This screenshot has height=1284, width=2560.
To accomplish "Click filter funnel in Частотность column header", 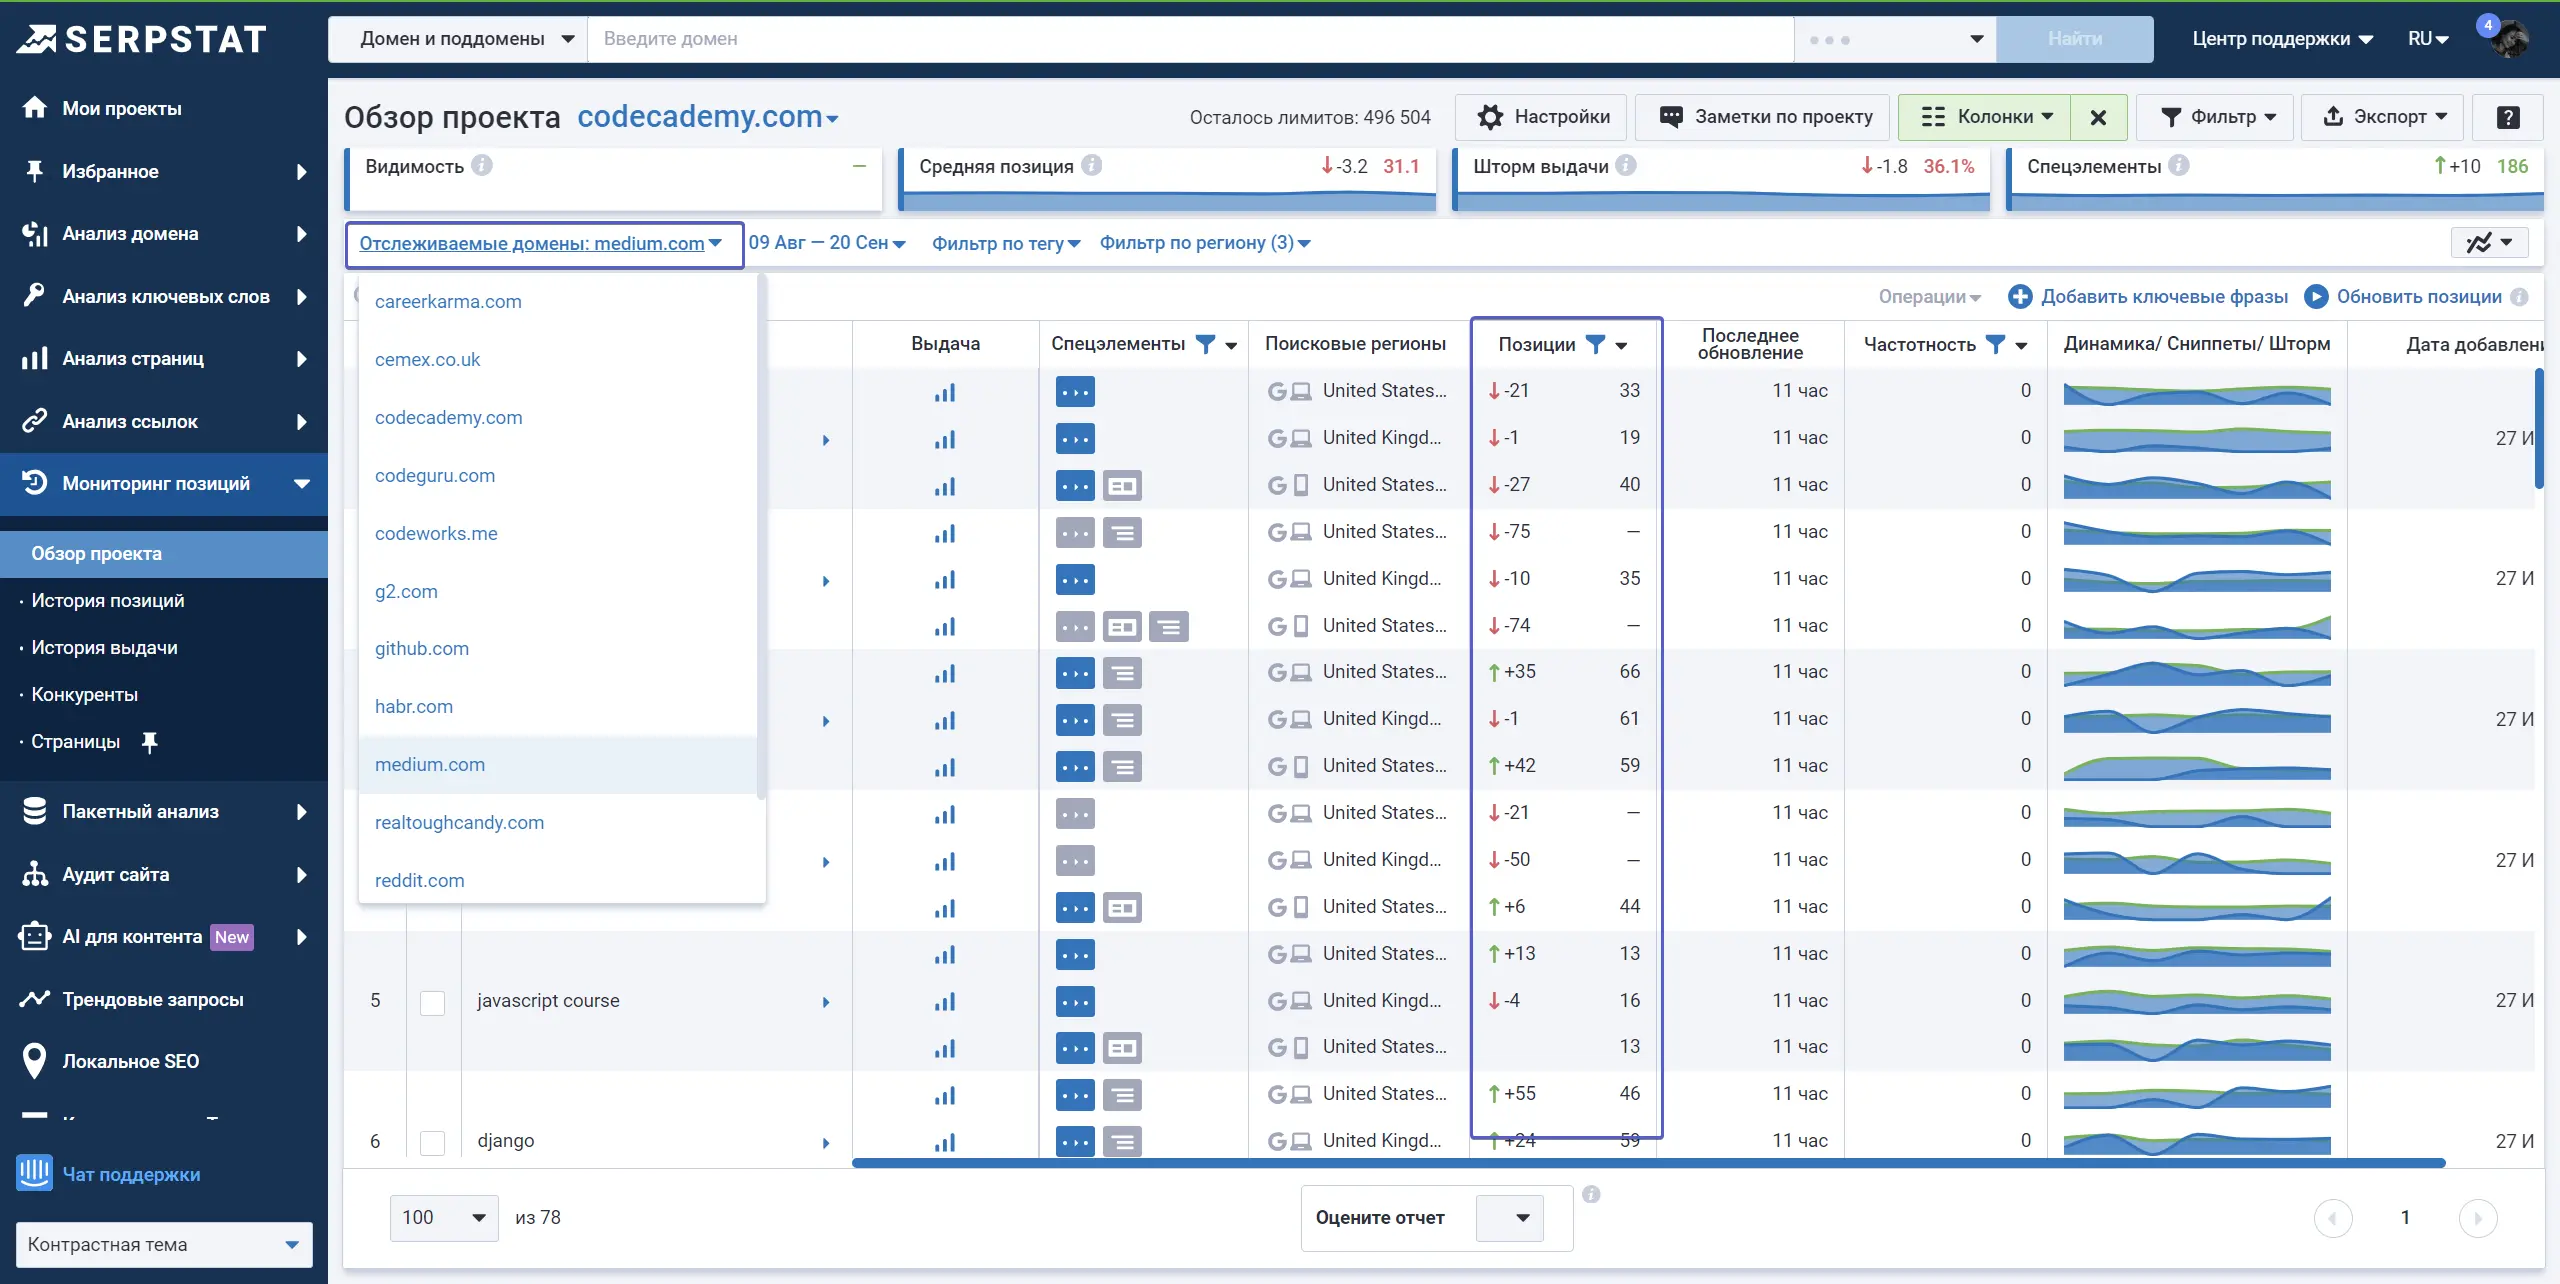I will 1995,344.
